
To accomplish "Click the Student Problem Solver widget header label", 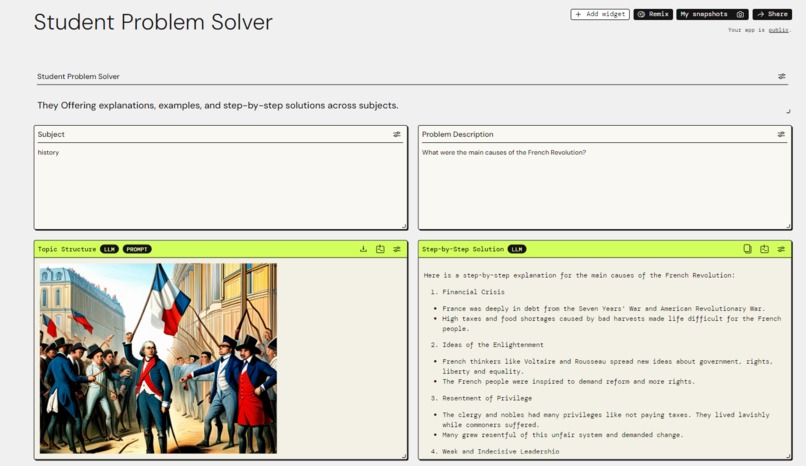I will click(78, 76).
